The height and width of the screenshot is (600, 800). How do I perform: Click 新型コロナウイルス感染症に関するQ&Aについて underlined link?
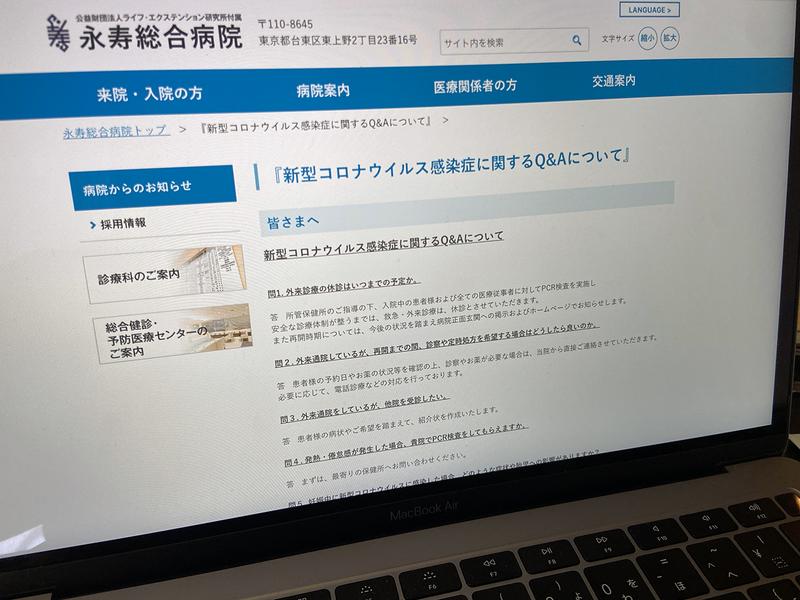tap(383, 245)
